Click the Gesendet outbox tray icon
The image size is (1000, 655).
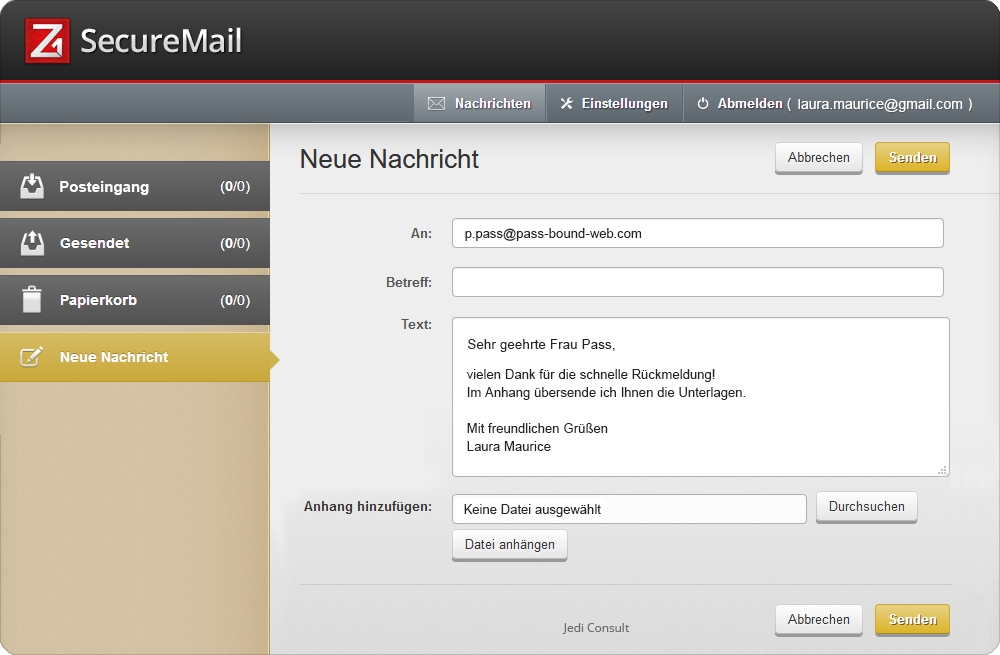click(32, 243)
